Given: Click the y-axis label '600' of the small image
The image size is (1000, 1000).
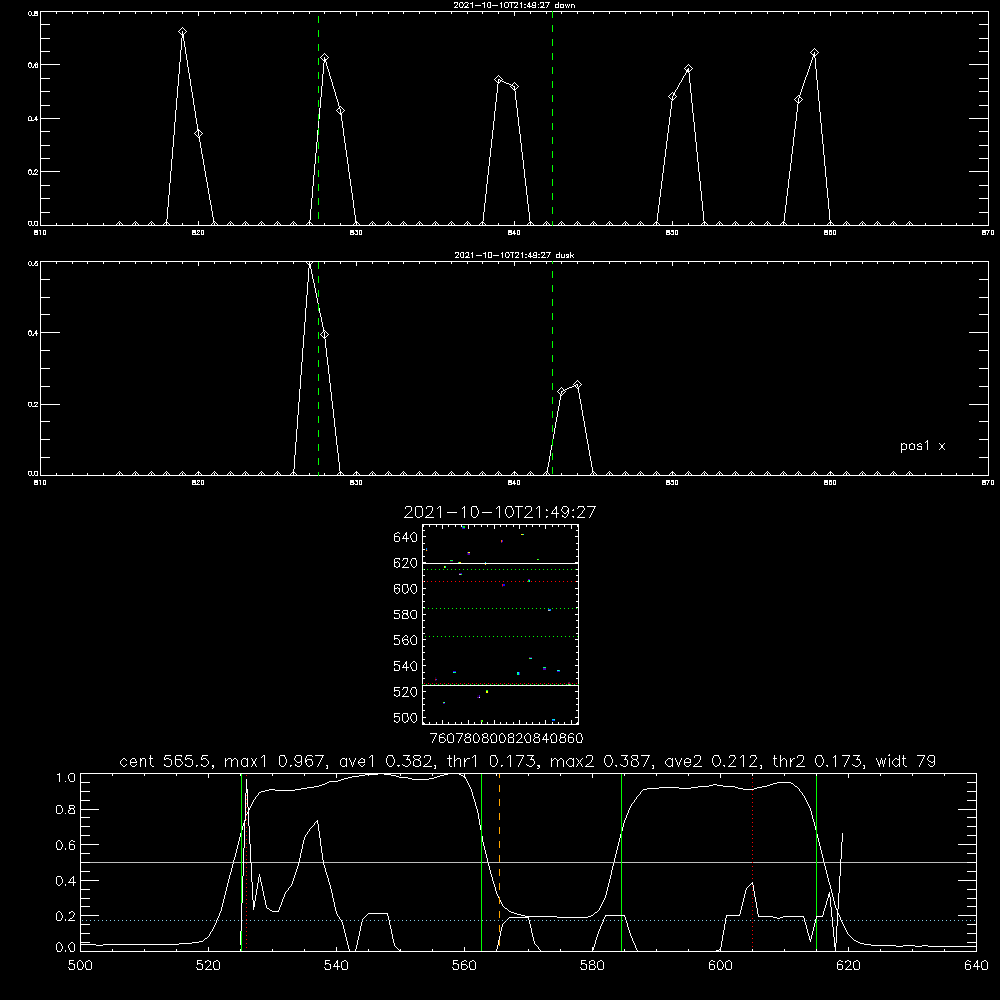Looking at the screenshot, I should (x=406, y=589).
